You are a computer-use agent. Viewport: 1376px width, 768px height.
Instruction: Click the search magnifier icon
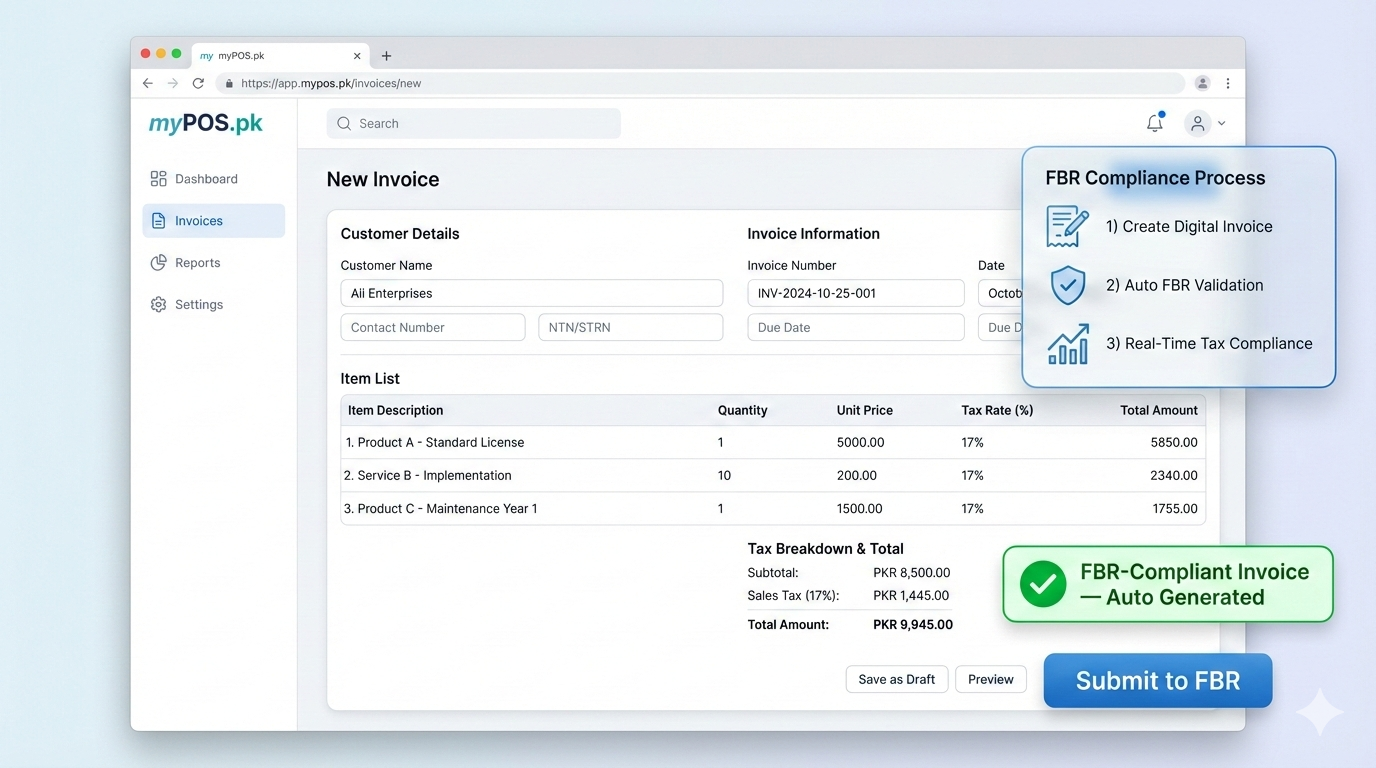344,124
